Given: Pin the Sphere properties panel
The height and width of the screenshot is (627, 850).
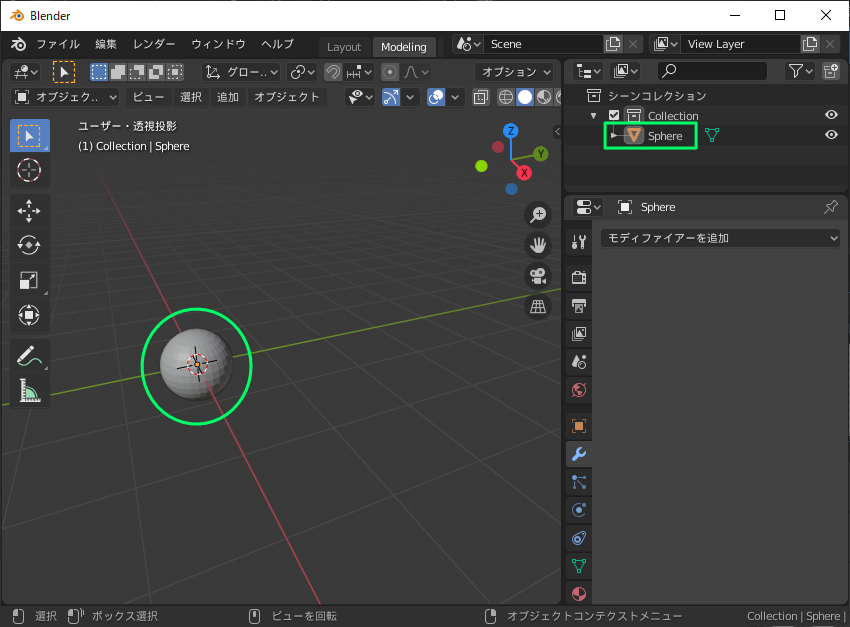Looking at the screenshot, I should coord(830,207).
